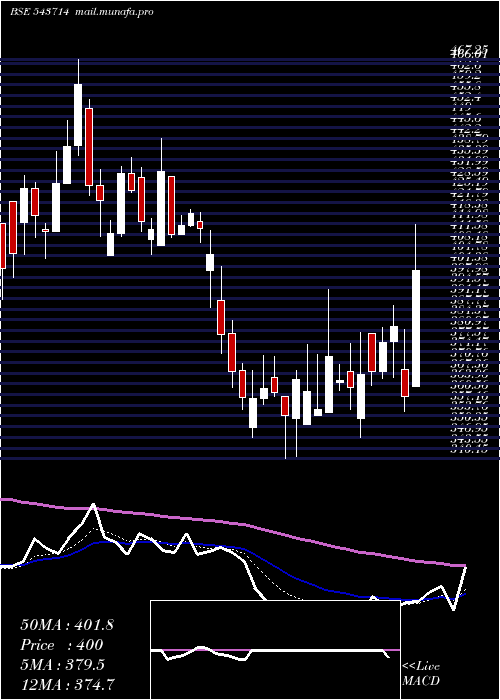Screen dimensions: 500x700
Task: Click the '5MA : 379.5' value
Action: point(62,665)
